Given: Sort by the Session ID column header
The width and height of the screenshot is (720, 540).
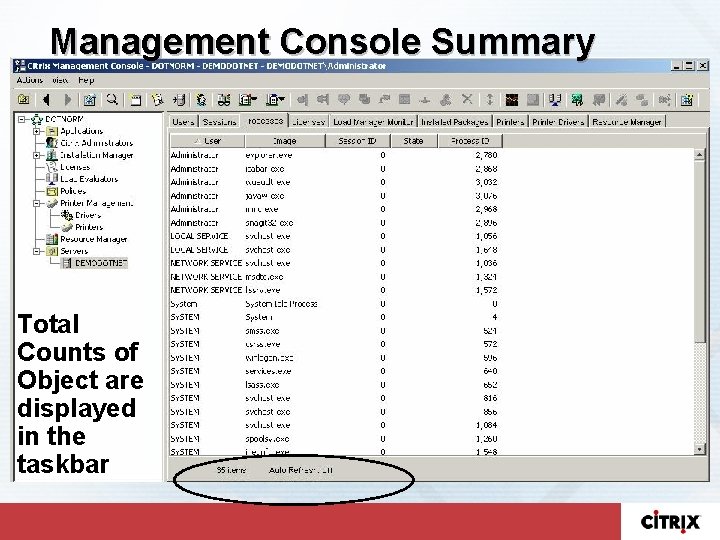Looking at the screenshot, I should (357, 141).
